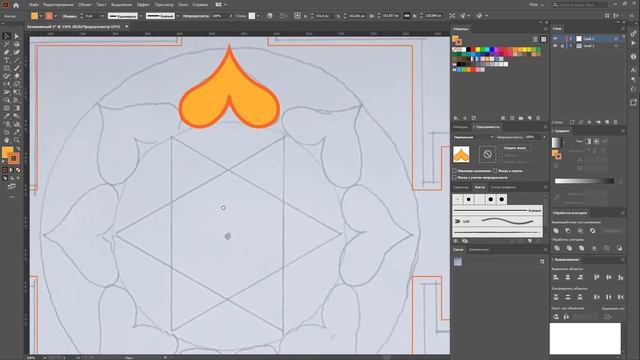The width and height of the screenshot is (640, 360).
Task: Select the Pen tool
Action: (x=7, y=52)
